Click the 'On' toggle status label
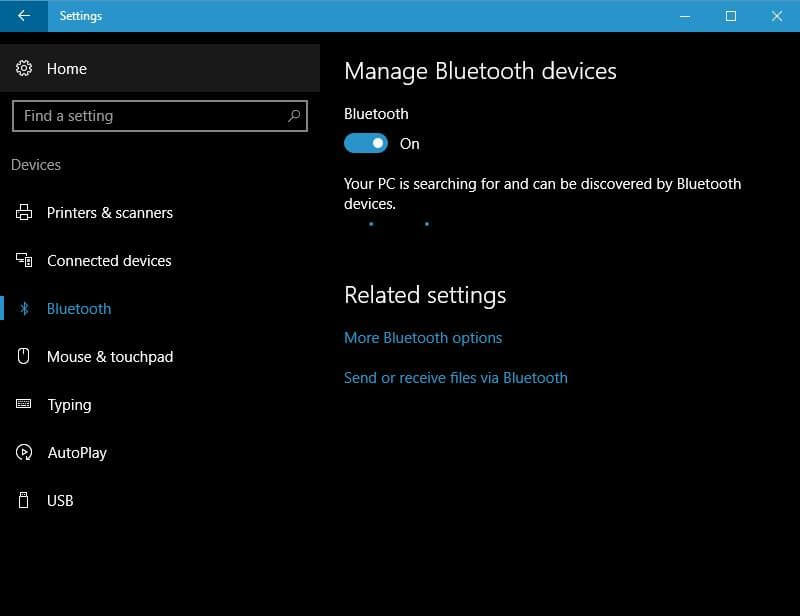The width and height of the screenshot is (800, 616). coord(410,144)
